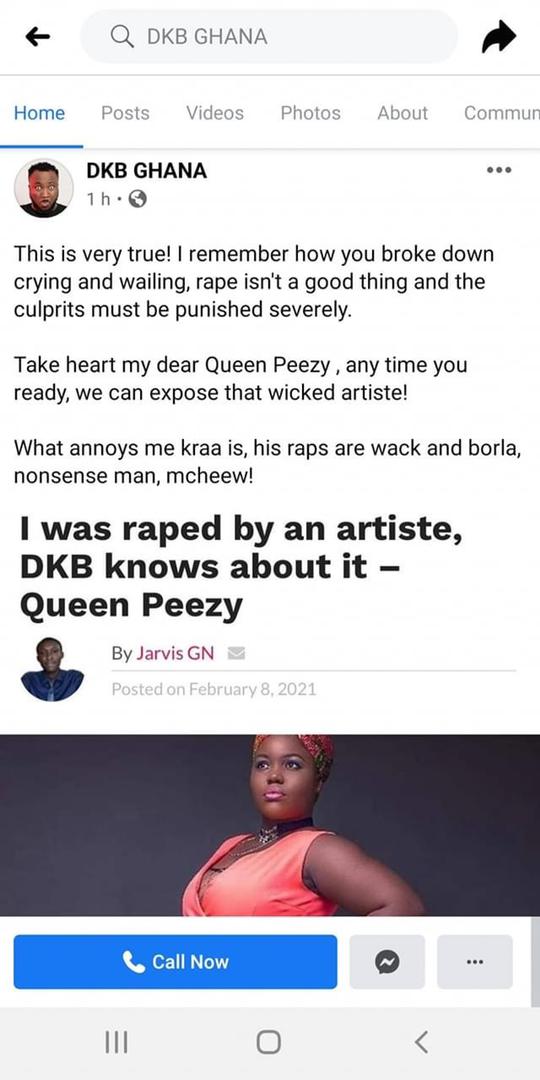The height and width of the screenshot is (1080, 540).
Task: Tap the globe public privacy icon
Action: pyautogui.click(x=138, y=199)
